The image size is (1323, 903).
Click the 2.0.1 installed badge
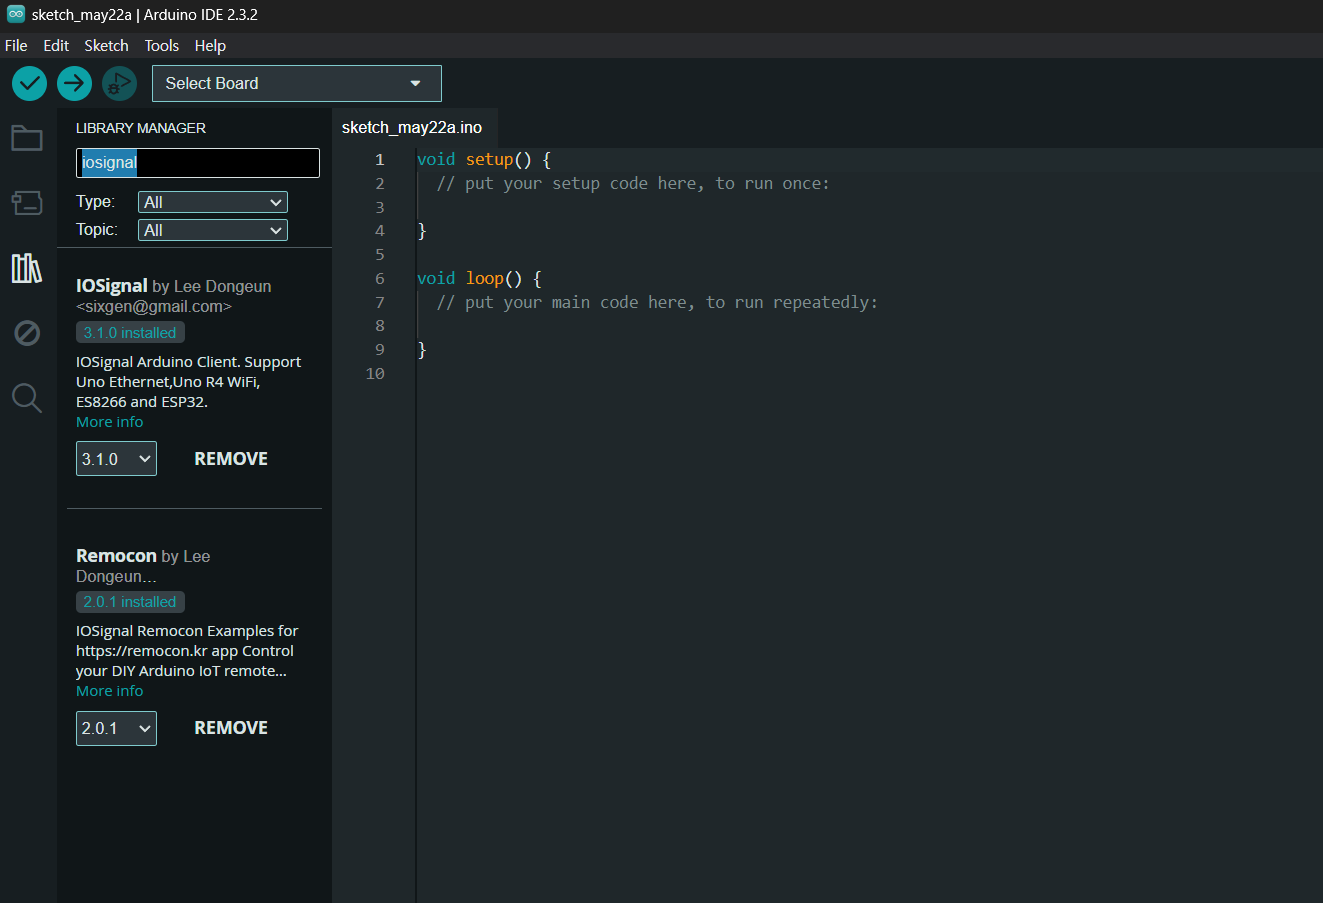[x=130, y=602]
